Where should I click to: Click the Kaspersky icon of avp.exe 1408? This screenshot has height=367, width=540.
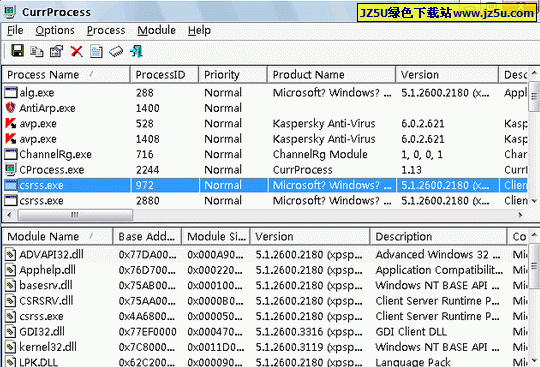pos(11,139)
